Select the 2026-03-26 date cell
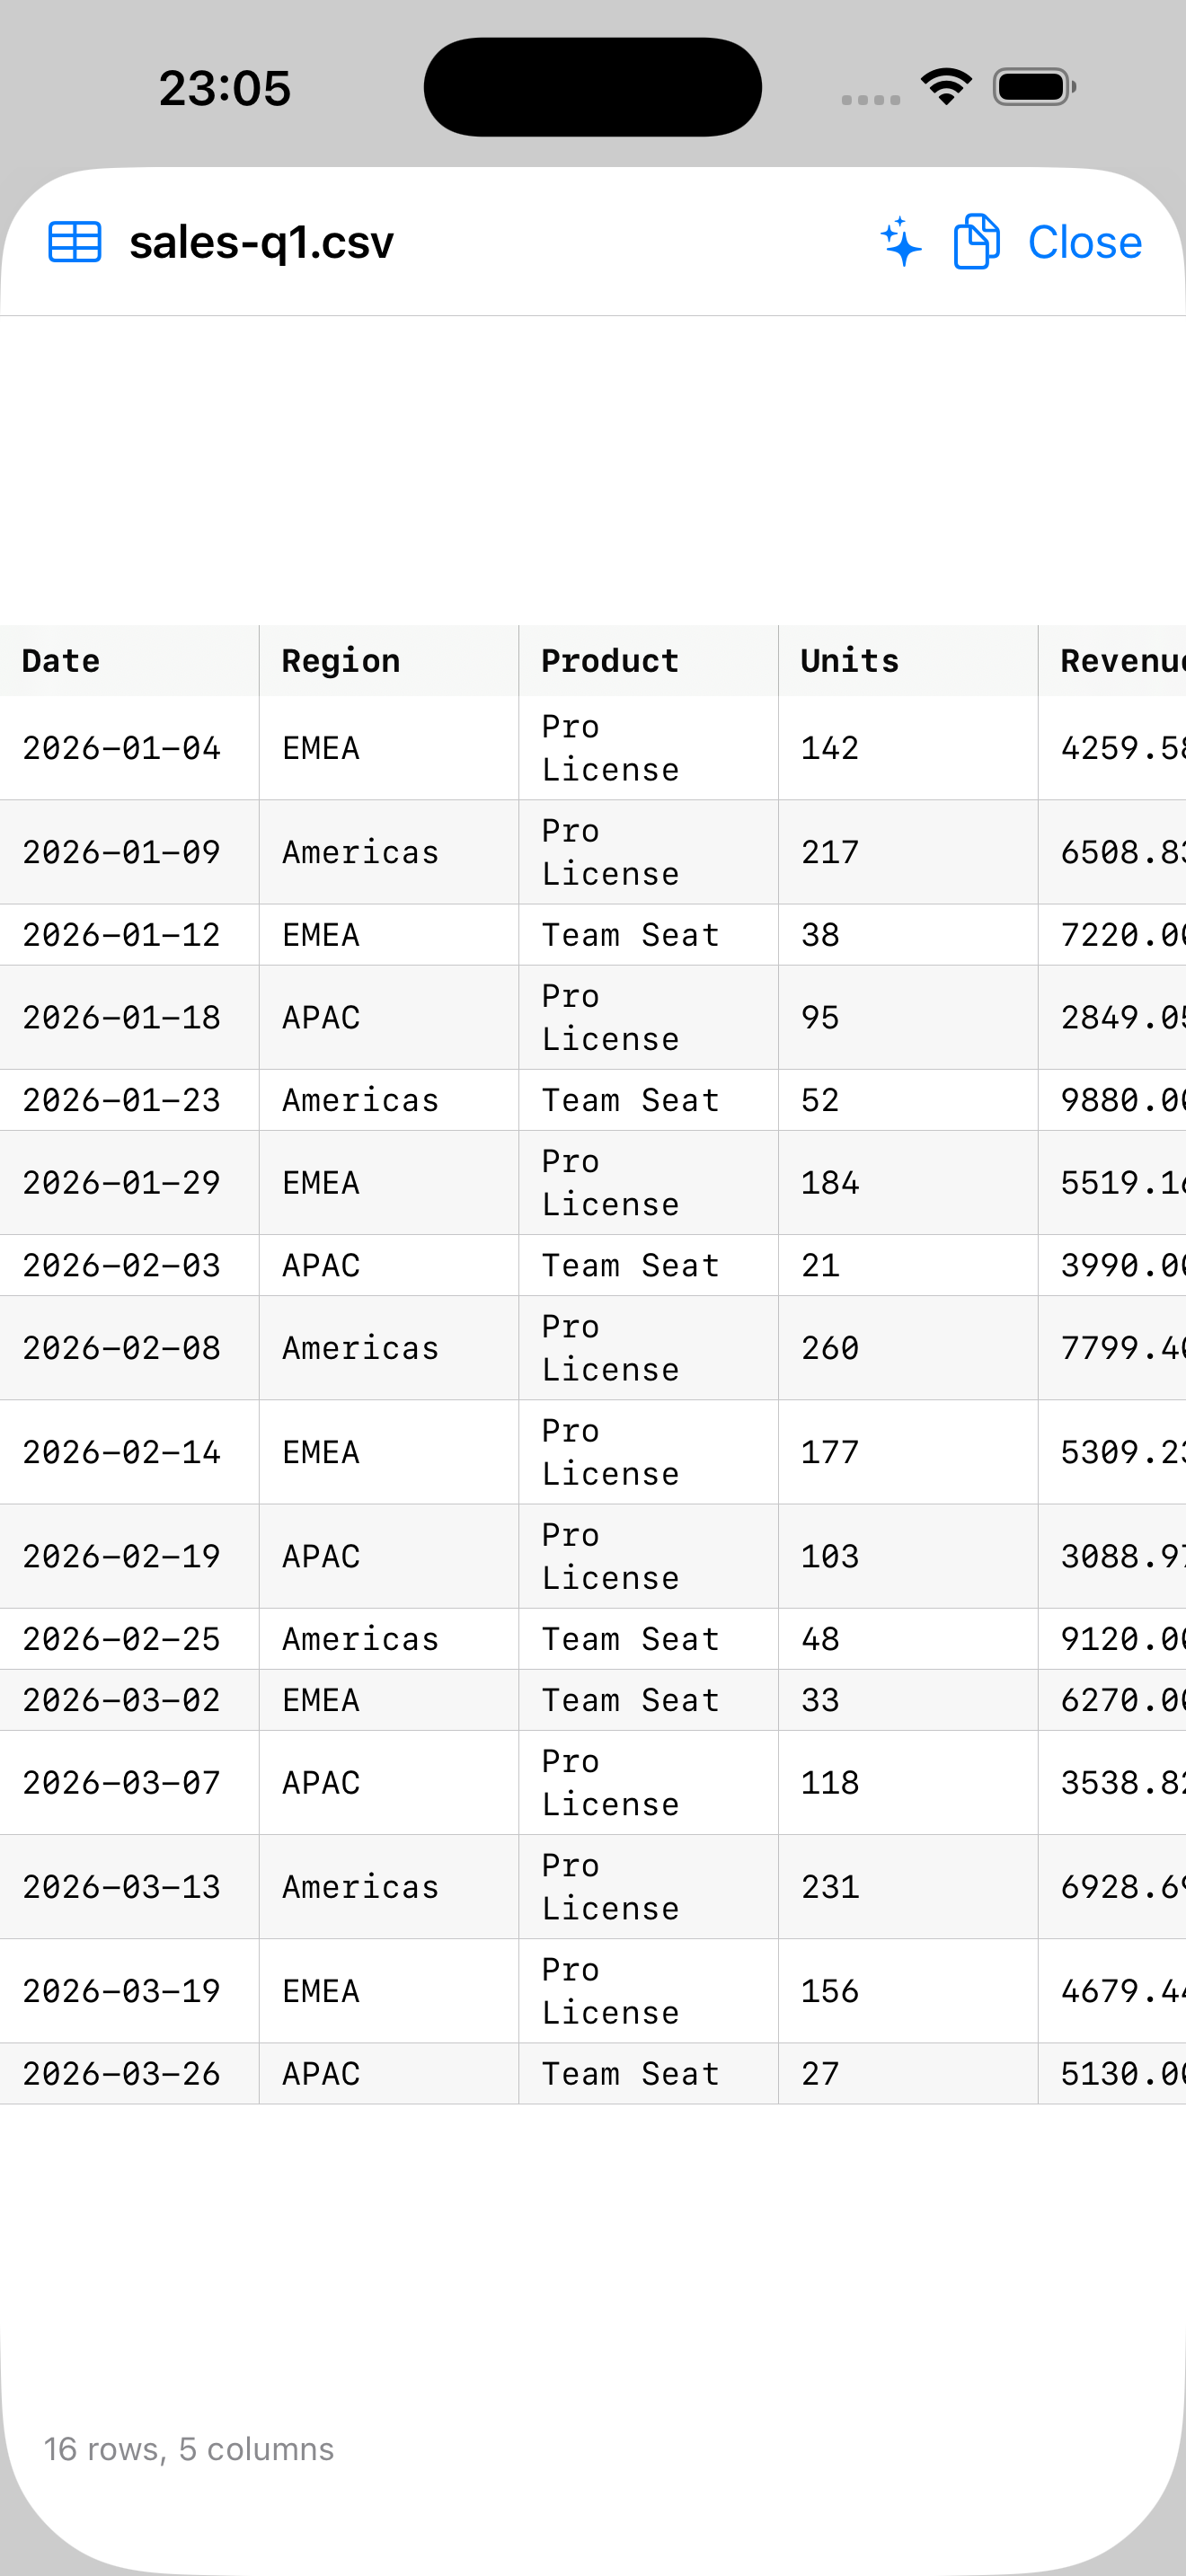Viewport: 1186px width, 2576px height. click(130, 2074)
